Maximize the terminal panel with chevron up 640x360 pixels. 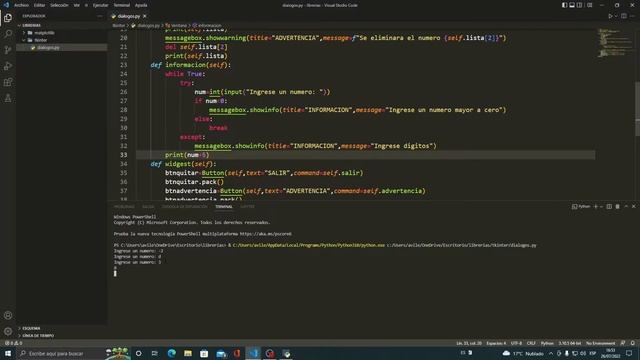click(626, 207)
